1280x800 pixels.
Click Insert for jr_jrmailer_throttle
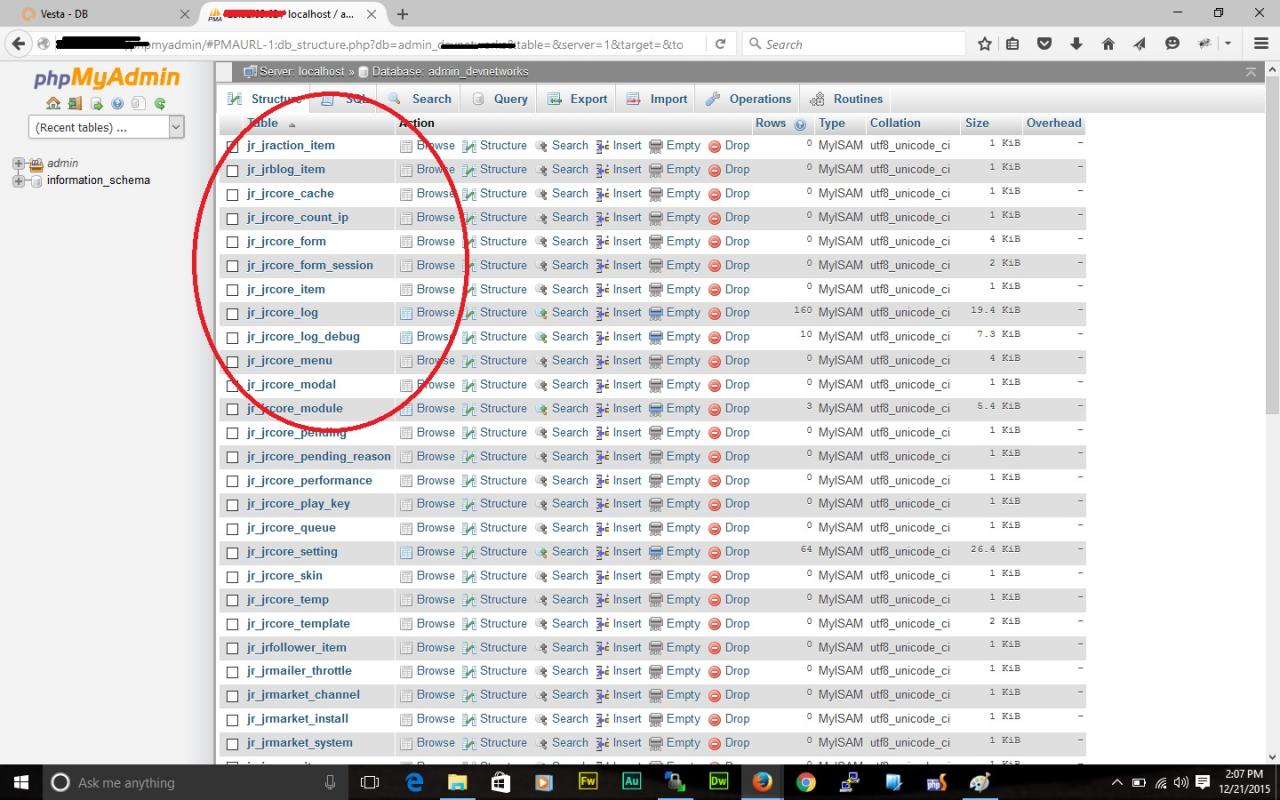619,671
